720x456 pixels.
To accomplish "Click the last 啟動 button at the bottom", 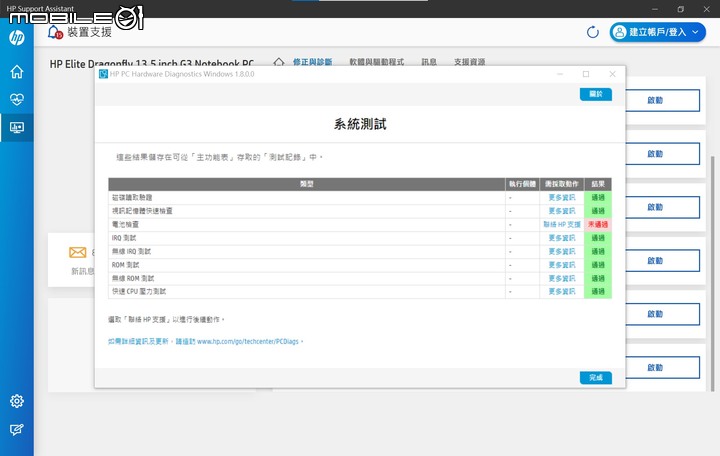I will (x=663, y=368).
